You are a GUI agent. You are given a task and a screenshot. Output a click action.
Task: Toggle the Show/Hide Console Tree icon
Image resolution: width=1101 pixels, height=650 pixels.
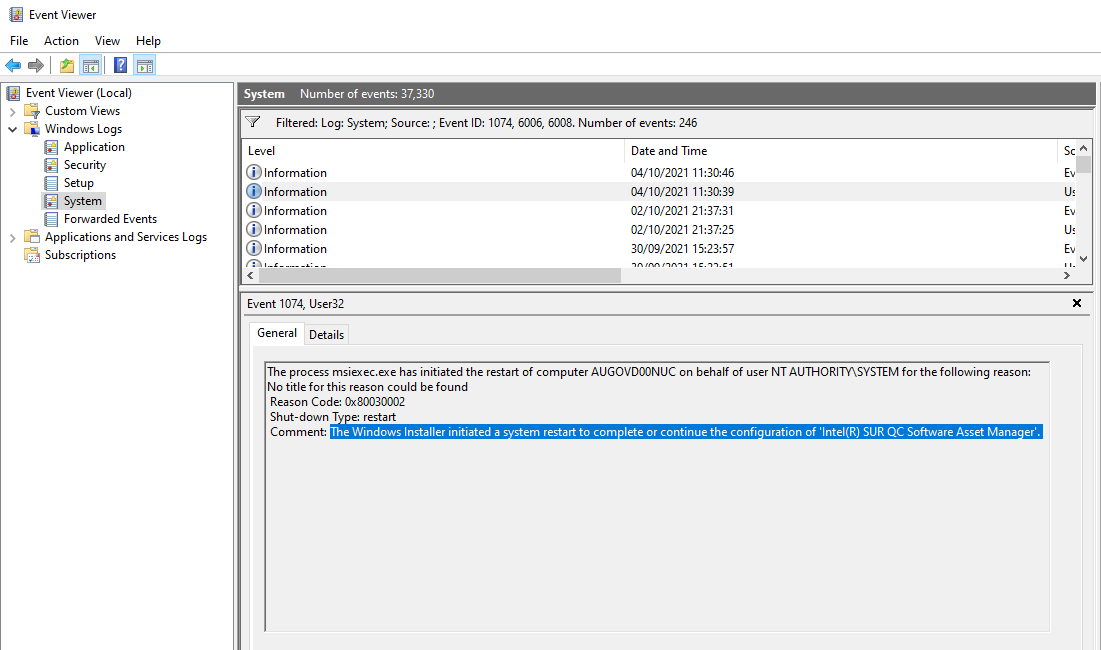[x=91, y=66]
